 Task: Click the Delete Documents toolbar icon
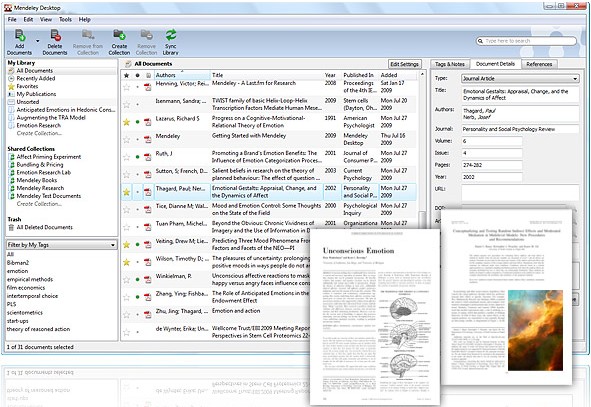(55, 35)
